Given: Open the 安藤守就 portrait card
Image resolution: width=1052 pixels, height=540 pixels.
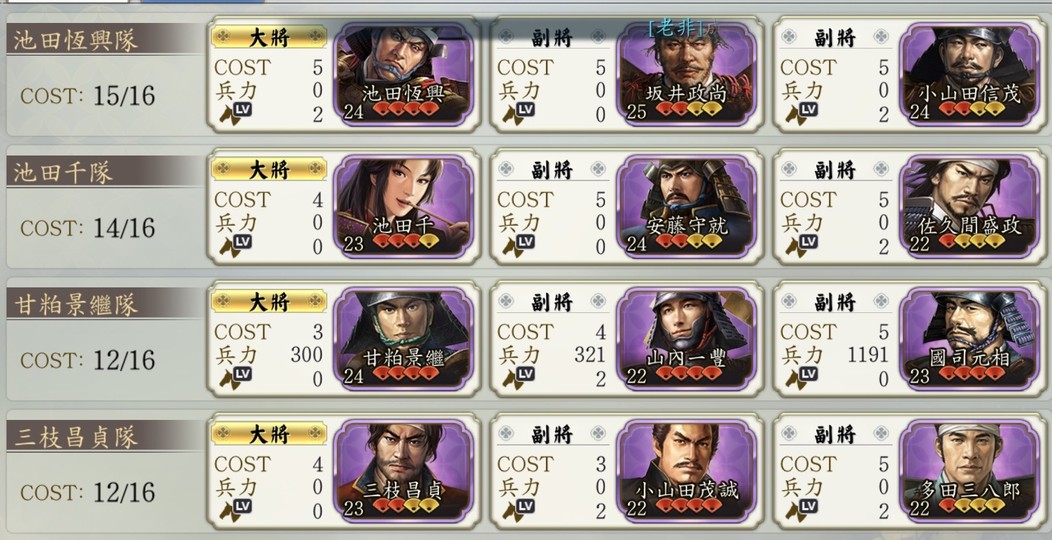Looking at the screenshot, I should coord(686,206).
